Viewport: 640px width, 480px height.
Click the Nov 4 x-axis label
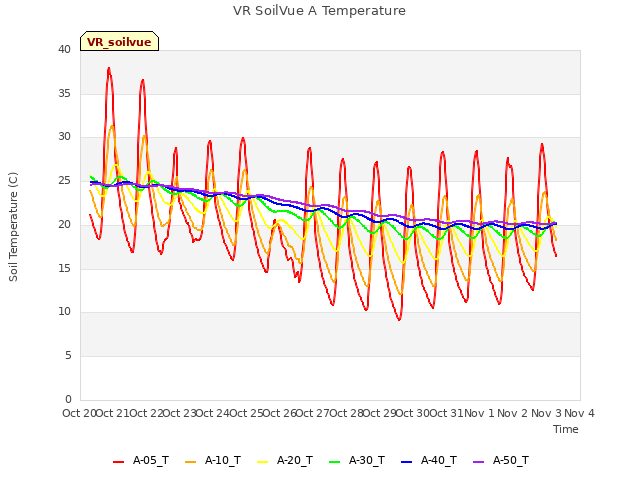coord(579,413)
